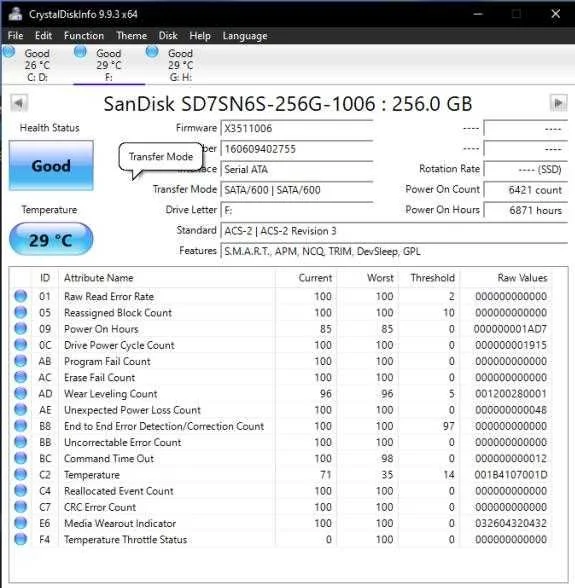Click the Transfer Mode field SATA/600
Screen dimensions: 575x588
(x=297, y=190)
